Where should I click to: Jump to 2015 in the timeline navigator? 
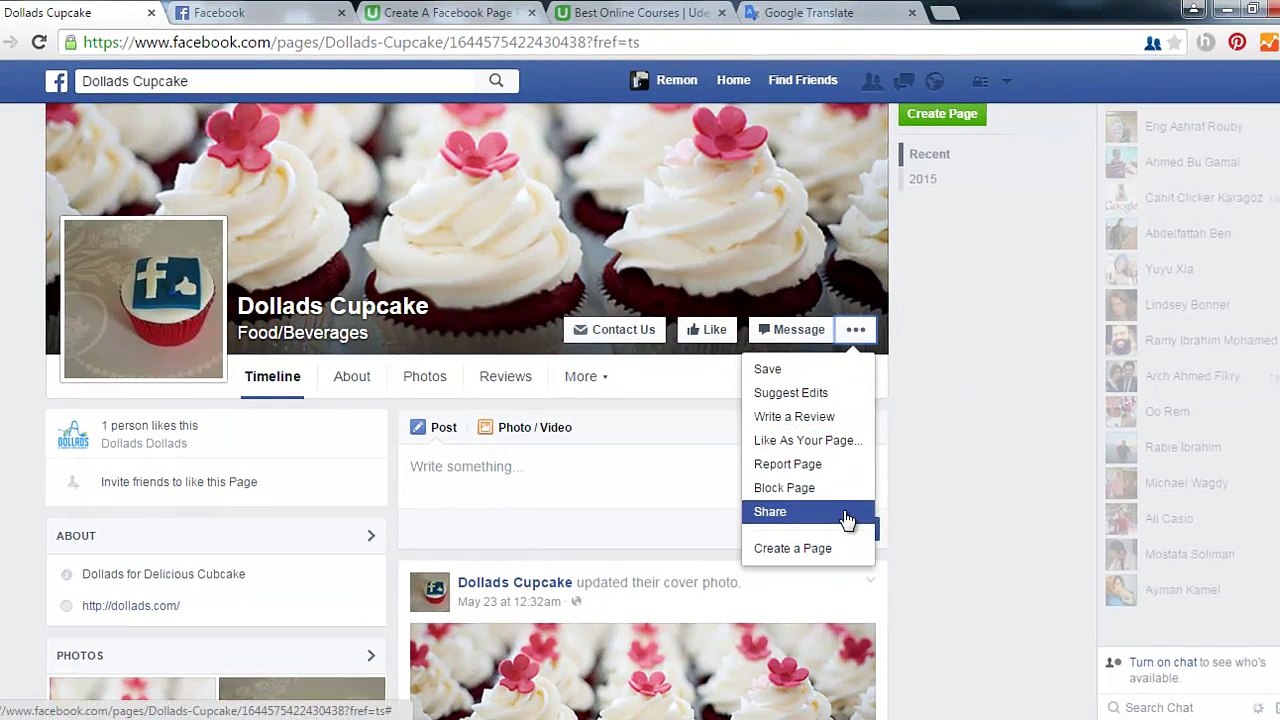(x=923, y=179)
